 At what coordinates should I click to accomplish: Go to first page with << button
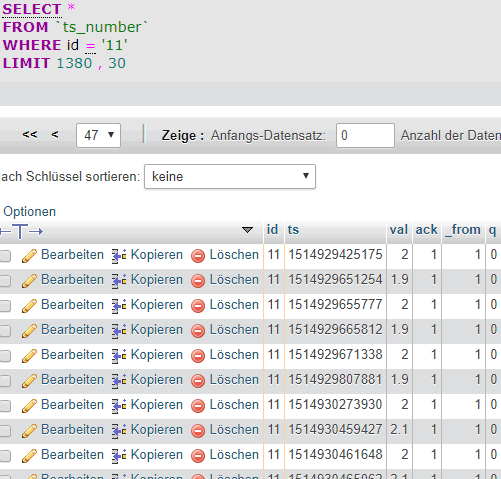point(30,135)
